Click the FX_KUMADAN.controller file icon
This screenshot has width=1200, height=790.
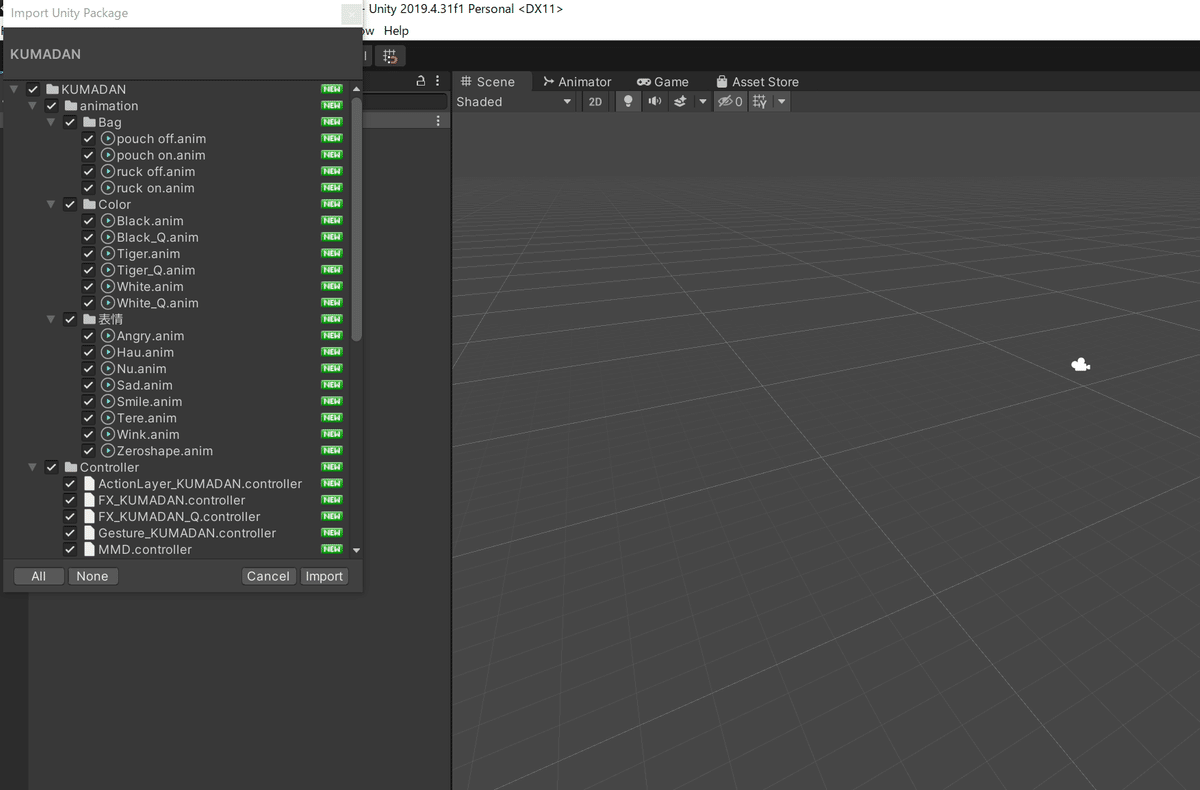click(89, 500)
